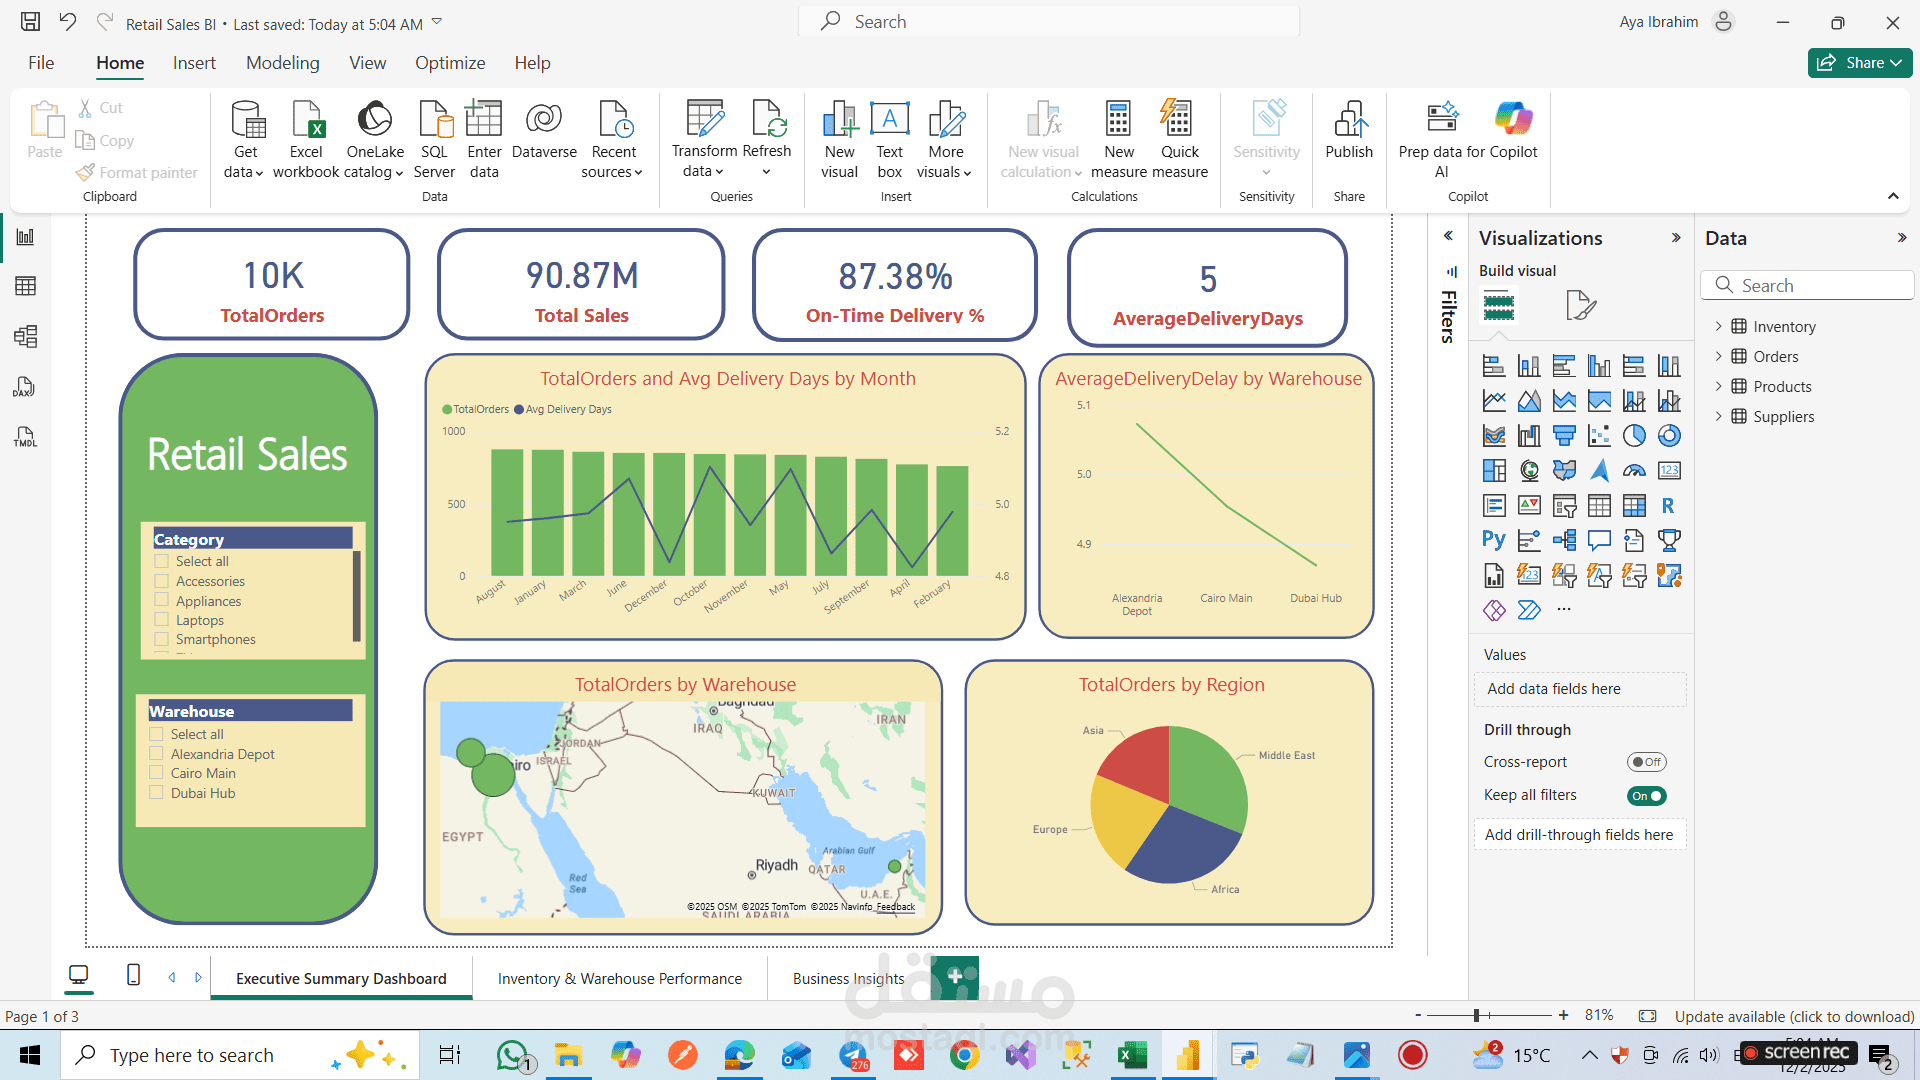Screen dimensions: 1920x1080
Task: Check Smartphones in the Category slicer
Action: point(161,639)
